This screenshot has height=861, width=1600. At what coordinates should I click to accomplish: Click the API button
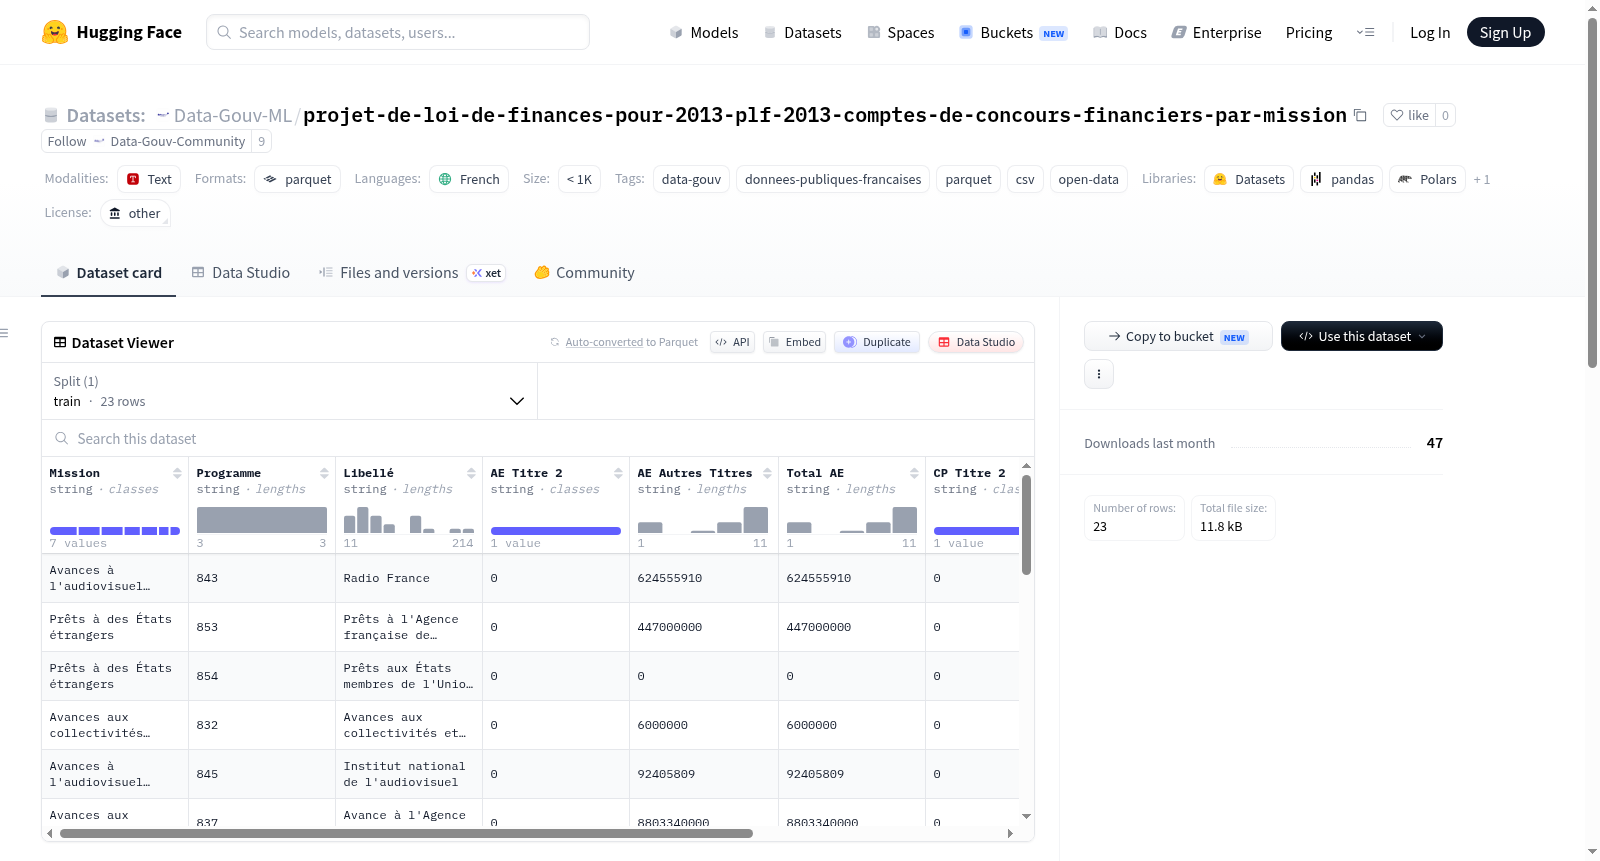pos(732,342)
